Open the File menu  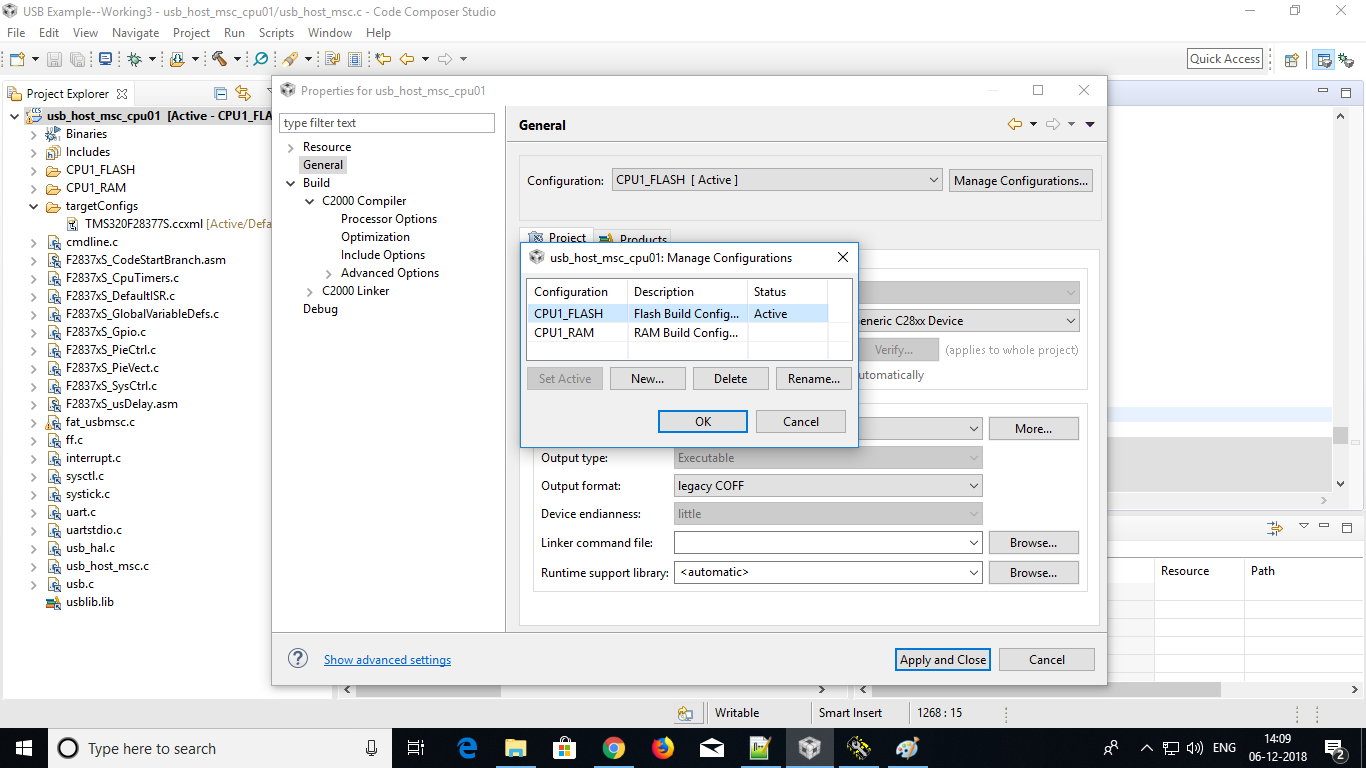pyautogui.click(x=16, y=33)
